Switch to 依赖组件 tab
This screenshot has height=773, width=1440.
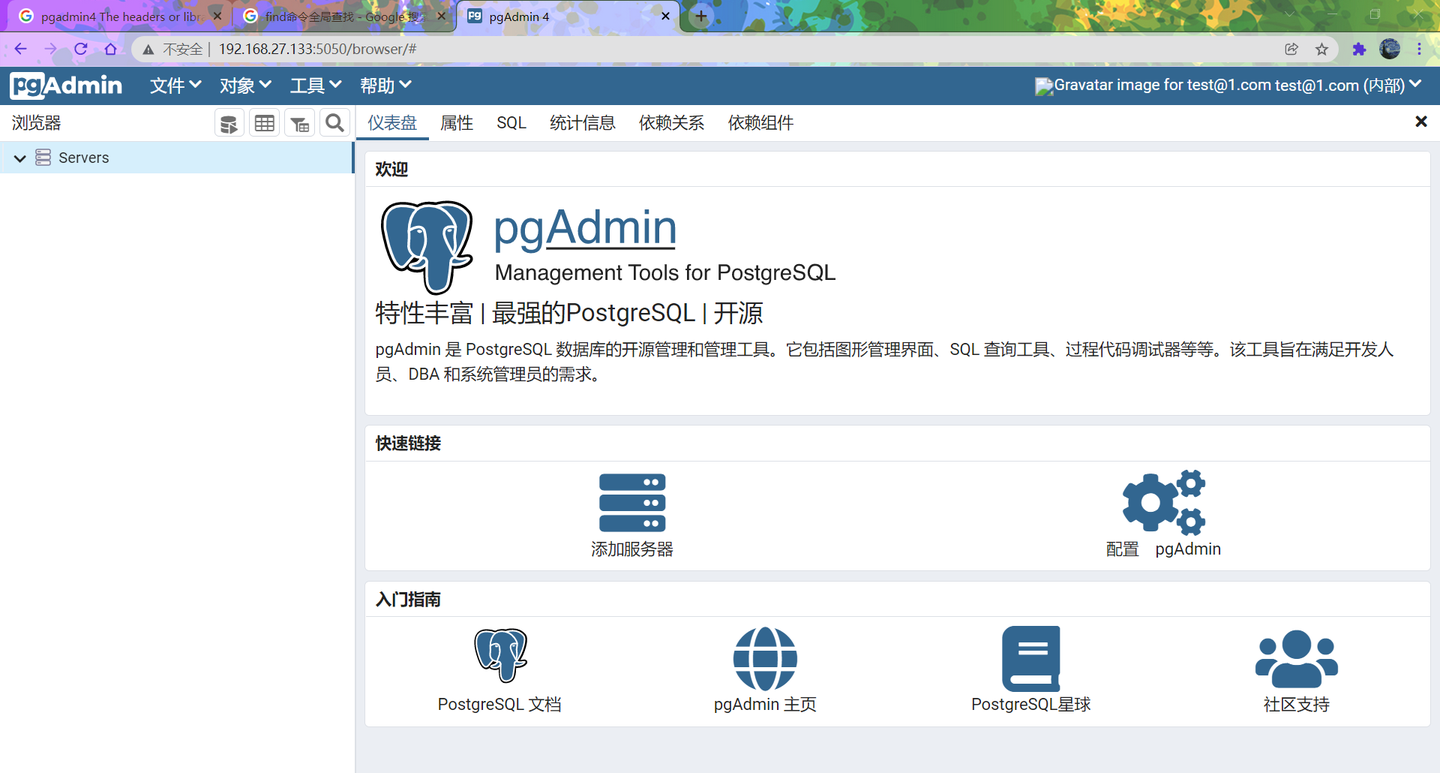pyautogui.click(x=761, y=123)
